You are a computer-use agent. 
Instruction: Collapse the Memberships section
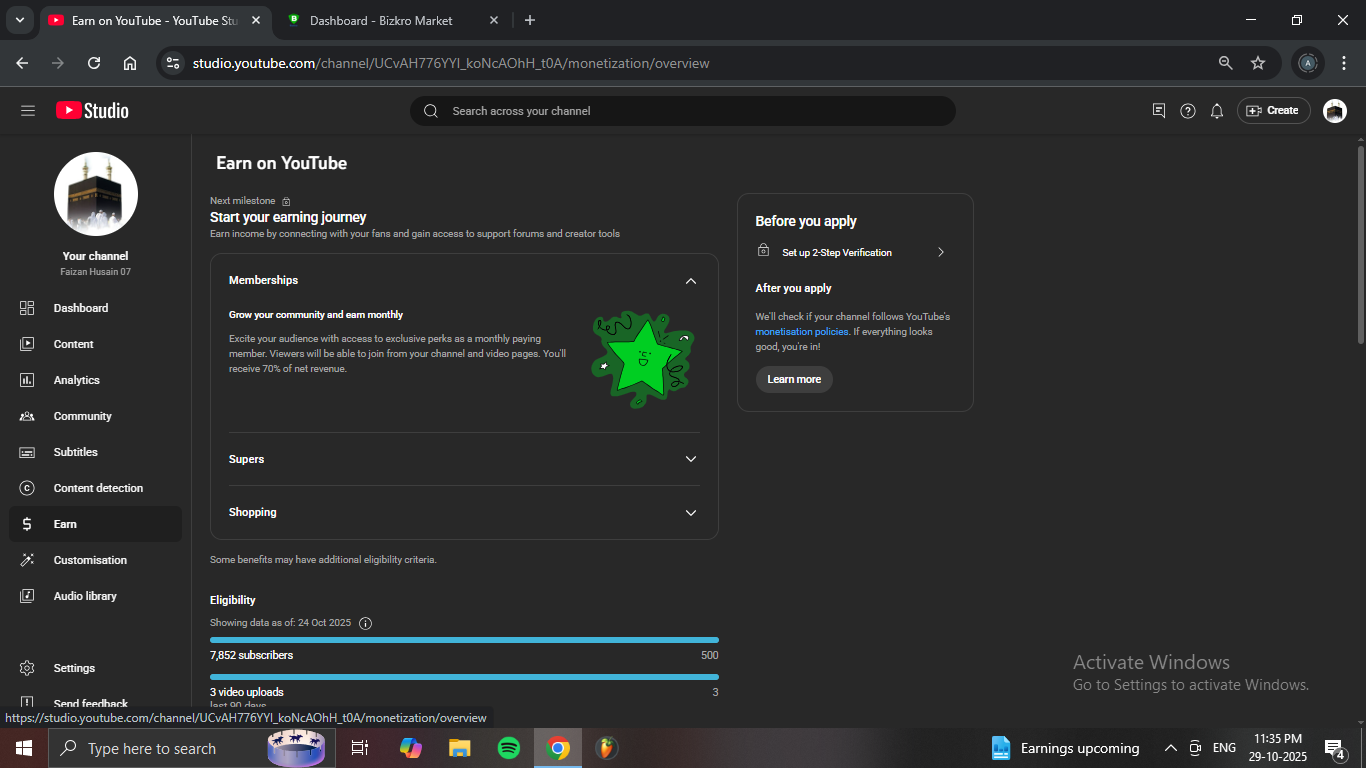tap(690, 281)
